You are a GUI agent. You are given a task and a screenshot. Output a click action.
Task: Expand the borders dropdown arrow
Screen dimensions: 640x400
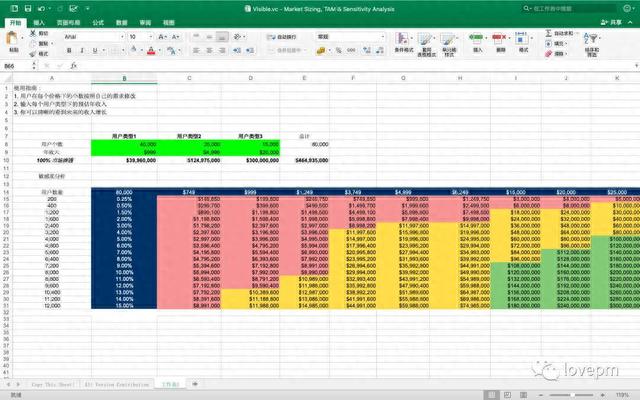pos(123,51)
